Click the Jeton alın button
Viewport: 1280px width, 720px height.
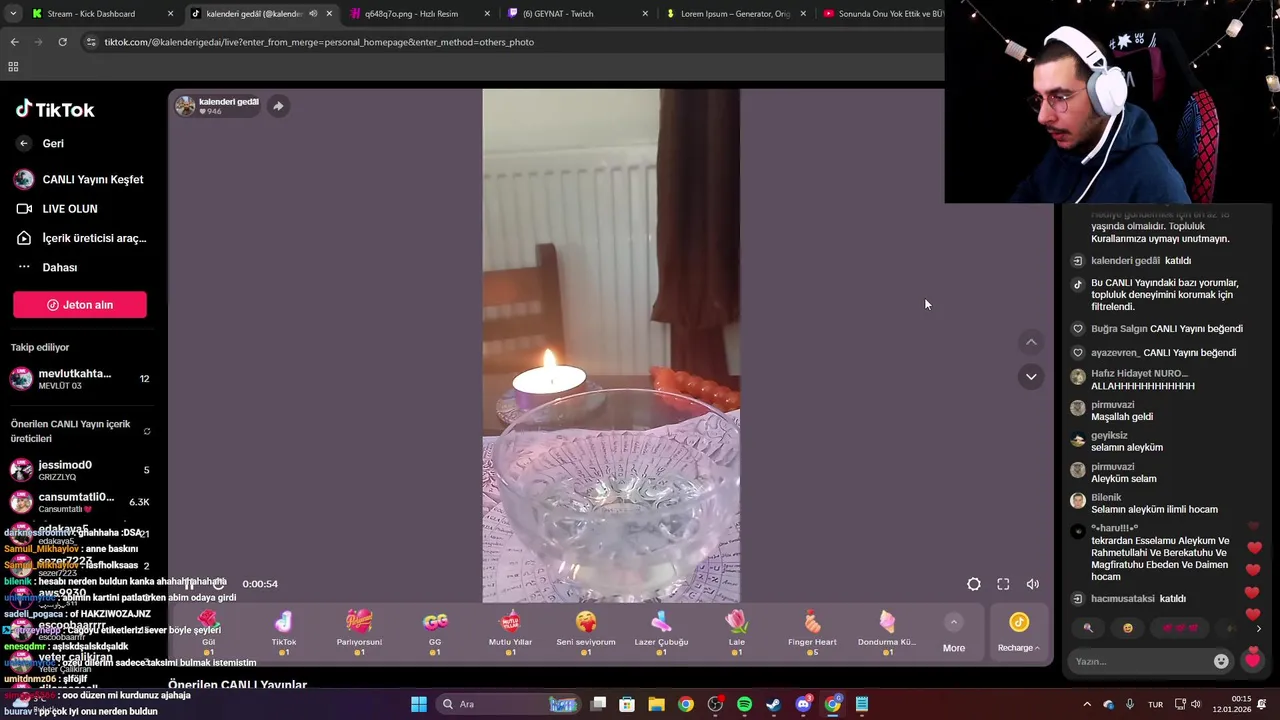pyautogui.click(x=80, y=305)
